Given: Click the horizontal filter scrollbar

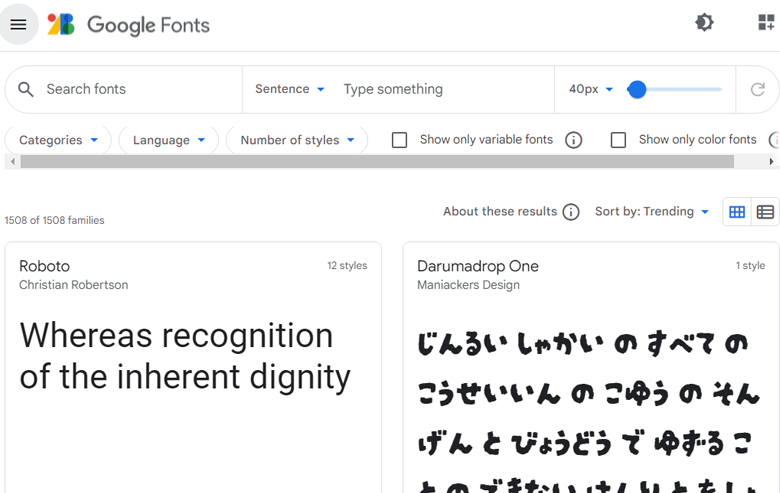Looking at the screenshot, I should (377, 161).
